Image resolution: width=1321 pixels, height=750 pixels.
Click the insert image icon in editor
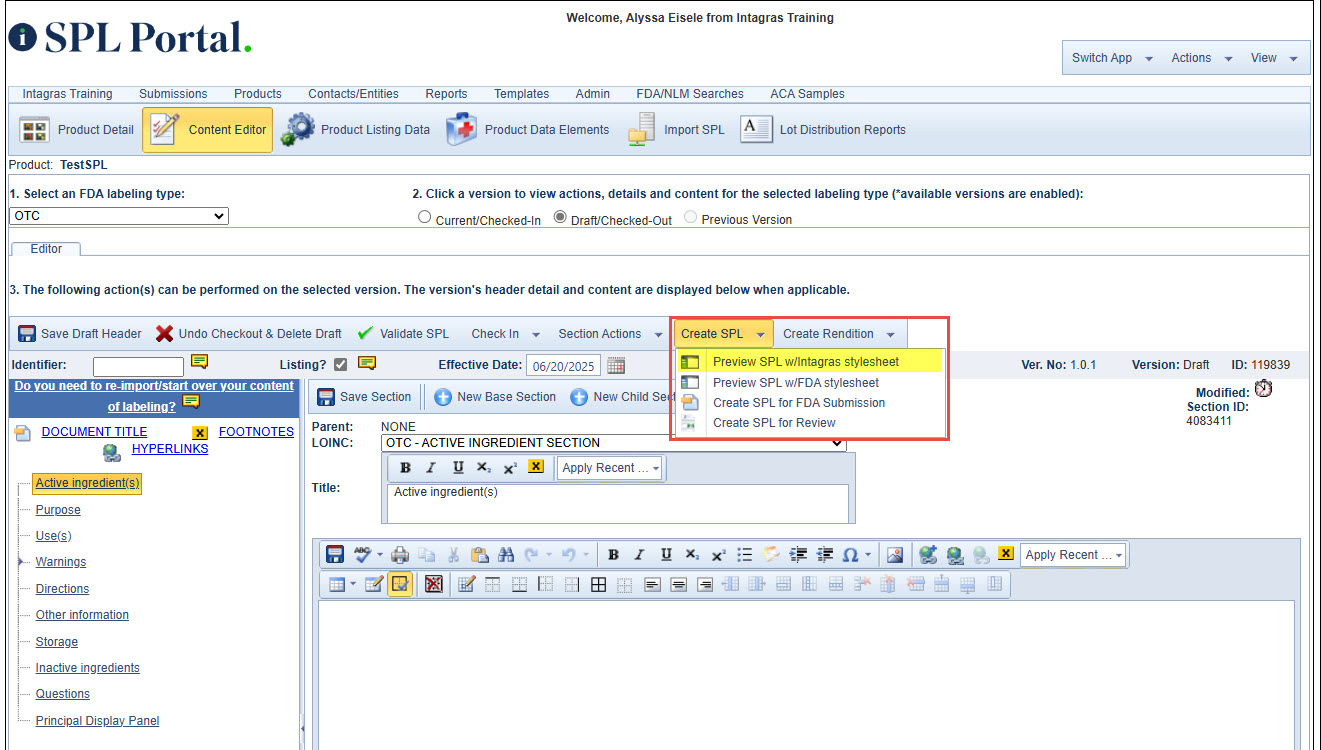[895, 555]
